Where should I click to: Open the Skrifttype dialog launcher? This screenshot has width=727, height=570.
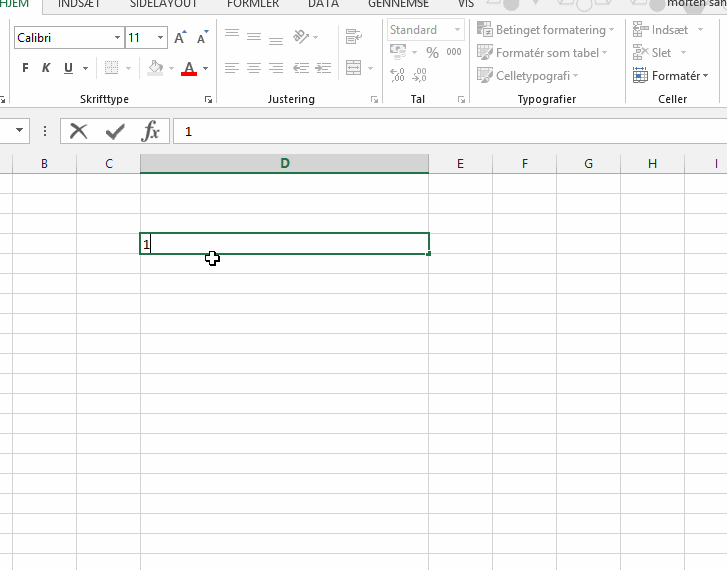[x=208, y=99]
